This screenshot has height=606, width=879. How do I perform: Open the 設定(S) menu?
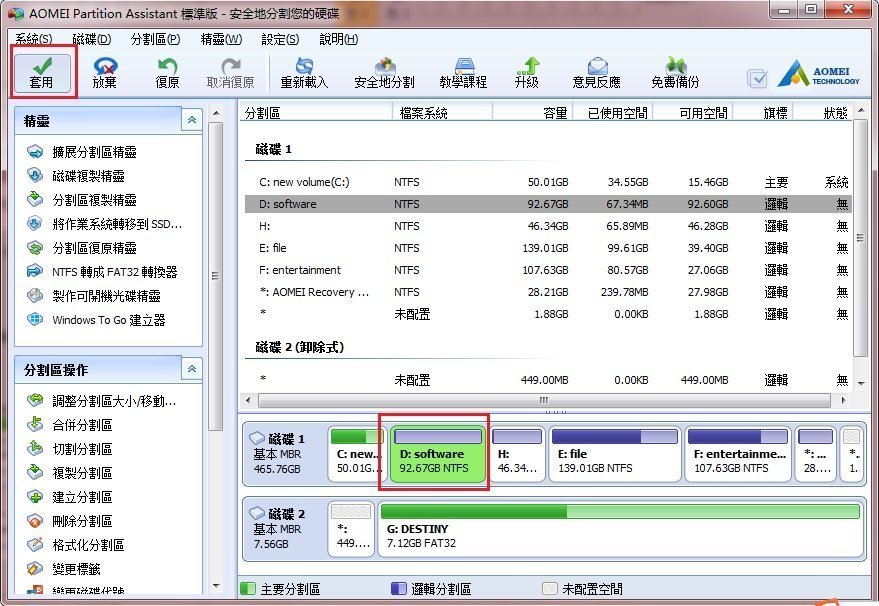click(x=280, y=39)
